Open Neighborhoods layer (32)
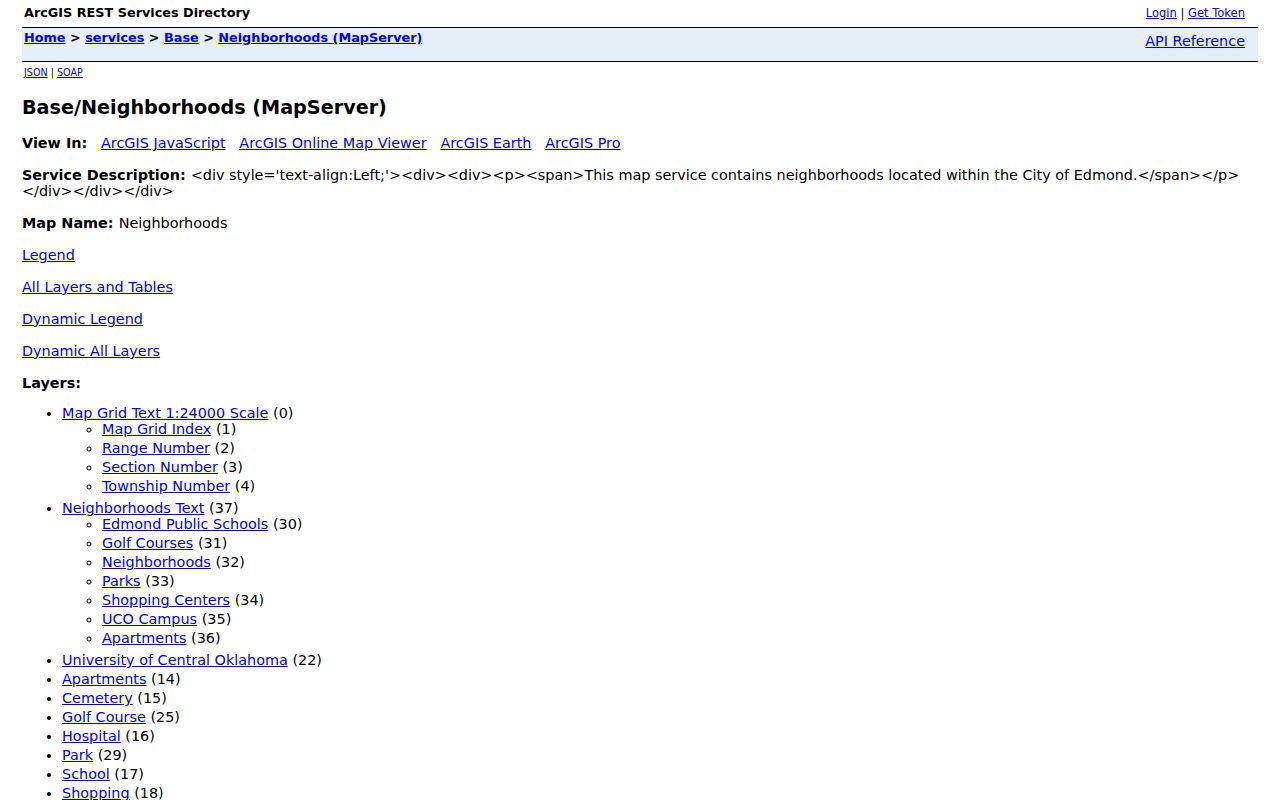The height and width of the screenshot is (800, 1280). click(x=156, y=562)
